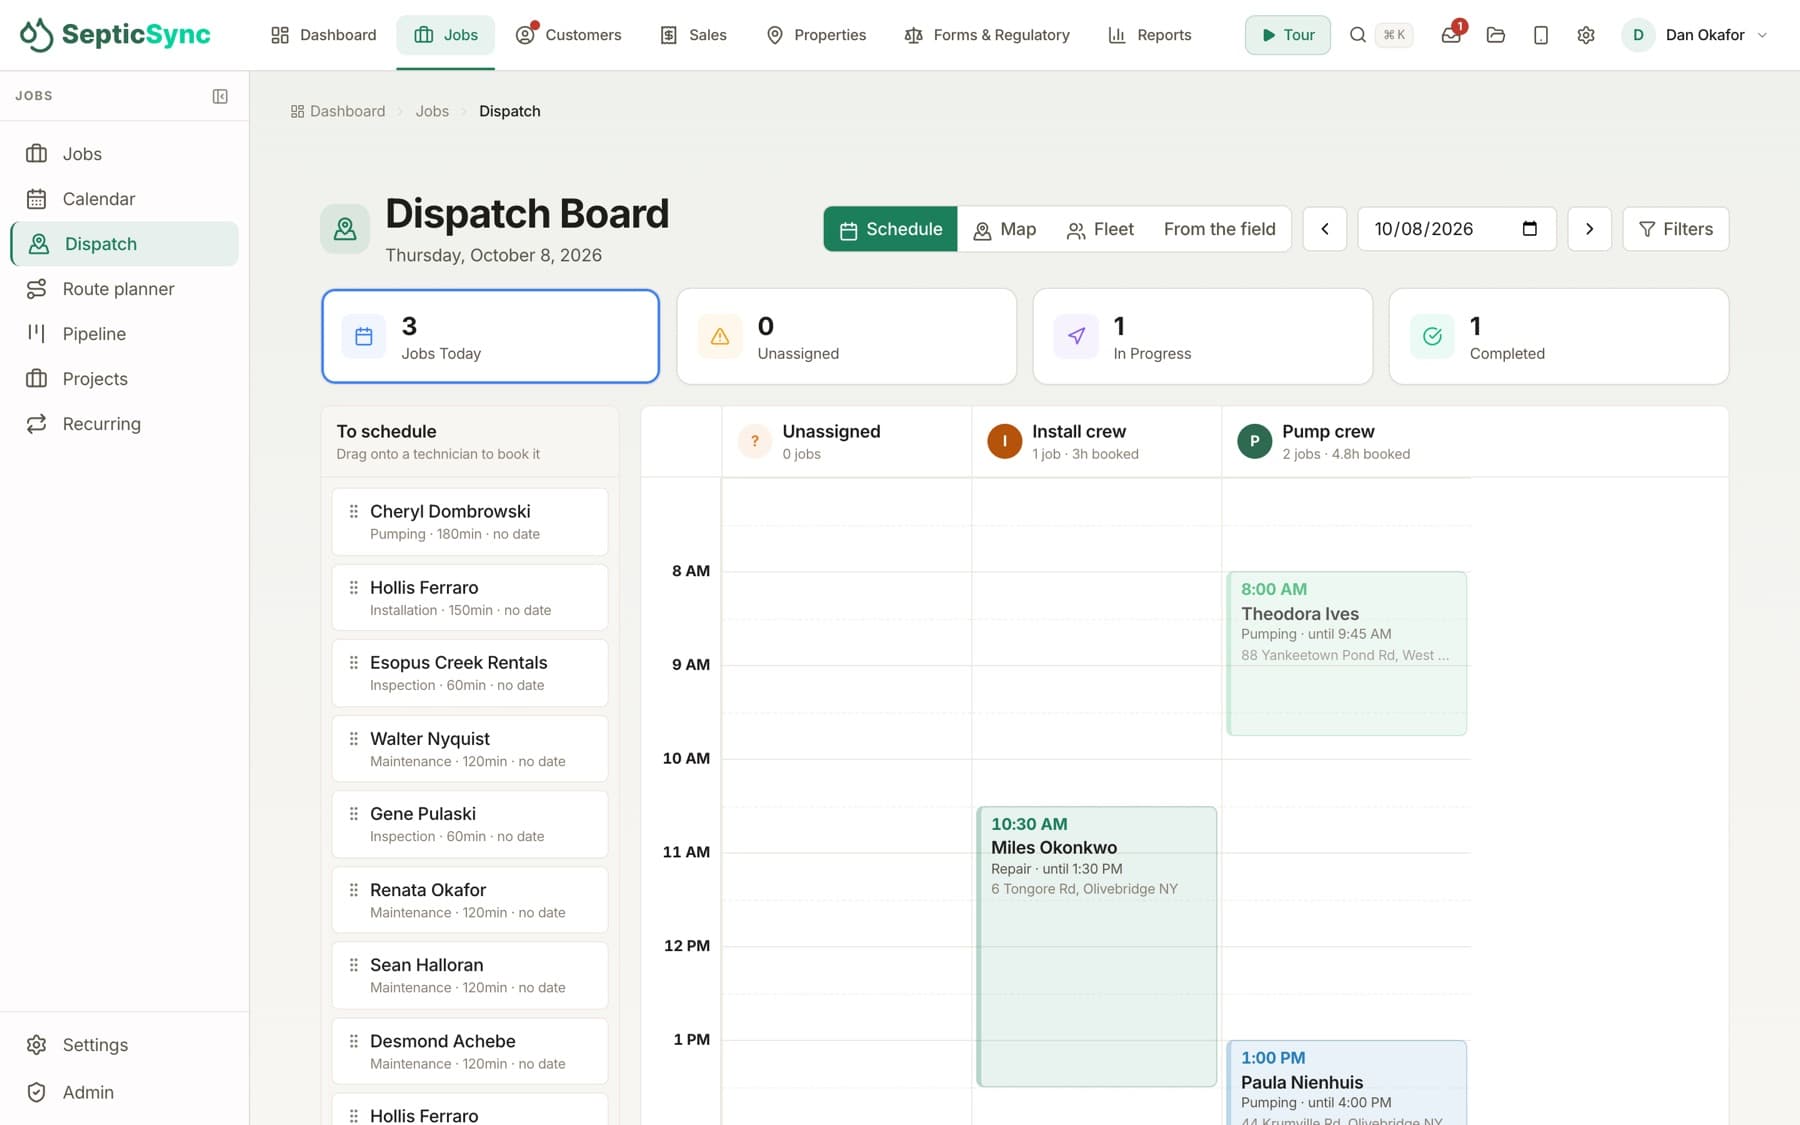This screenshot has width=1800, height=1125.
Task: Collapse the Jobs sidebar panel
Action: pos(220,96)
